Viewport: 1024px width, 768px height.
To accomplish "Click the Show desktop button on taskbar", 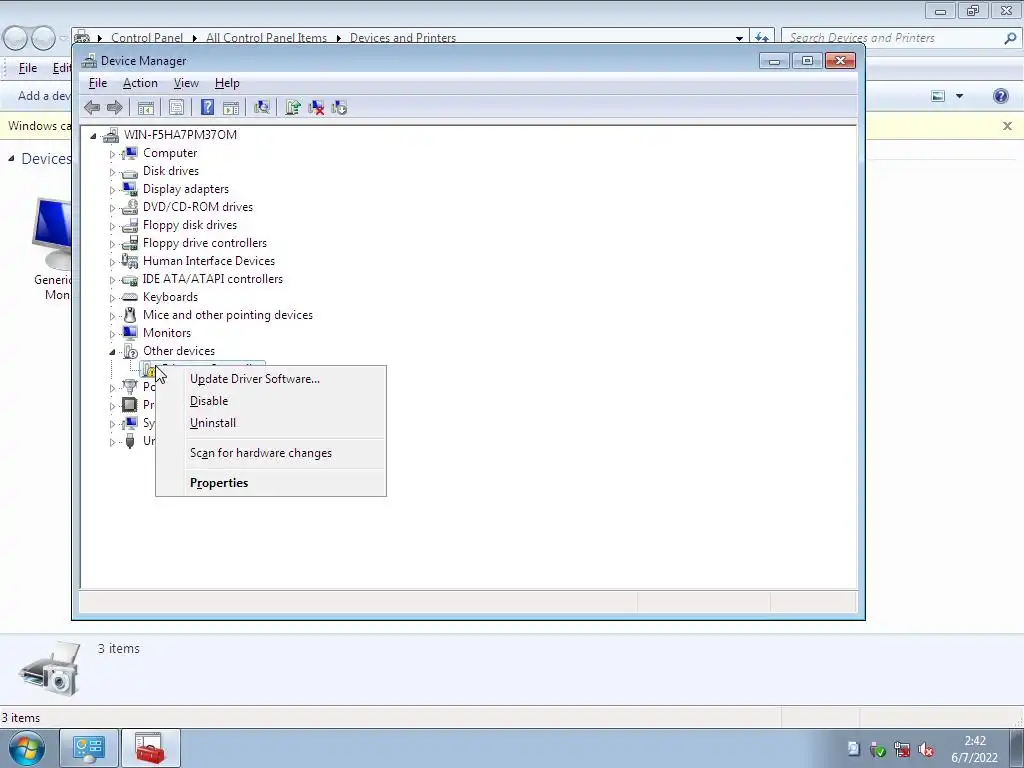I will coord(1017,748).
